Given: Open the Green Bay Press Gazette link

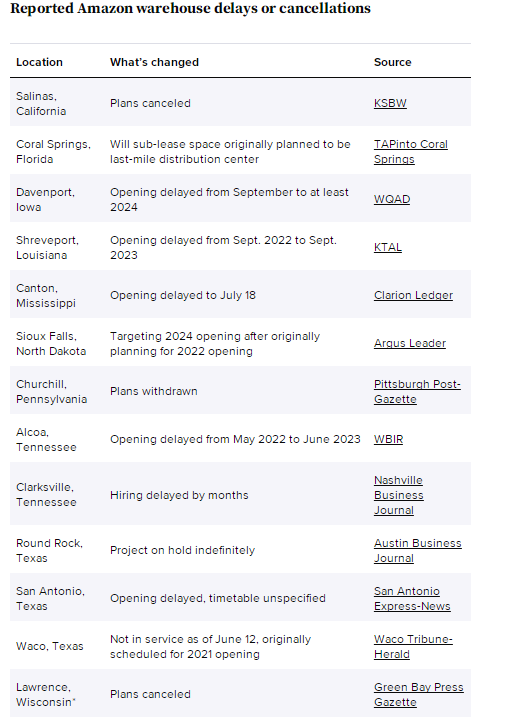Looking at the screenshot, I should click(418, 695).
